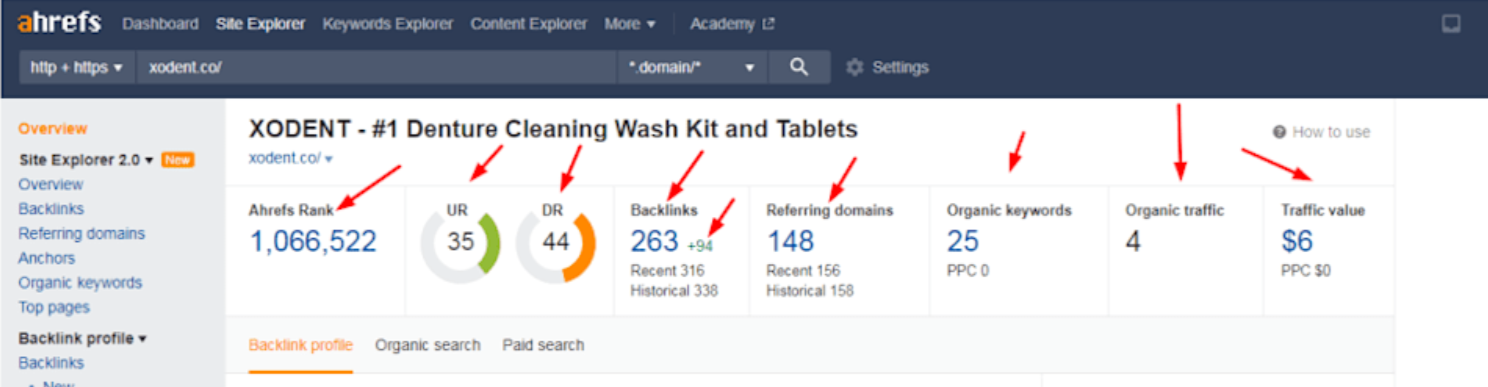1488x387 pixels.
Task: Click the How to use help icon
Action: (x=1279, y=132)
